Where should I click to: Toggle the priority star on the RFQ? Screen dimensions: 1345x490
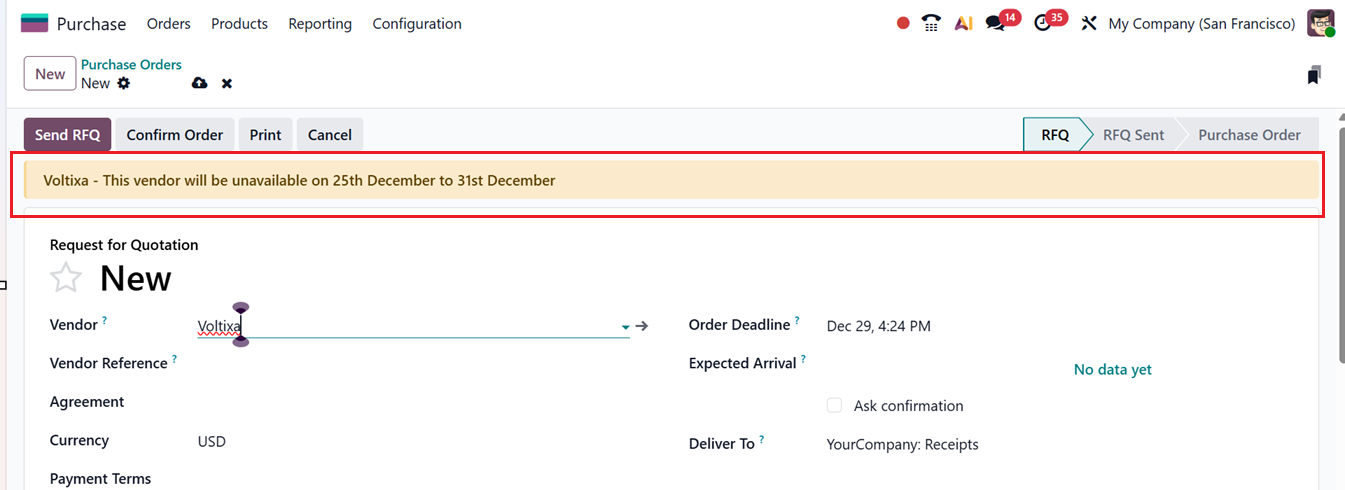click(66, 278)
